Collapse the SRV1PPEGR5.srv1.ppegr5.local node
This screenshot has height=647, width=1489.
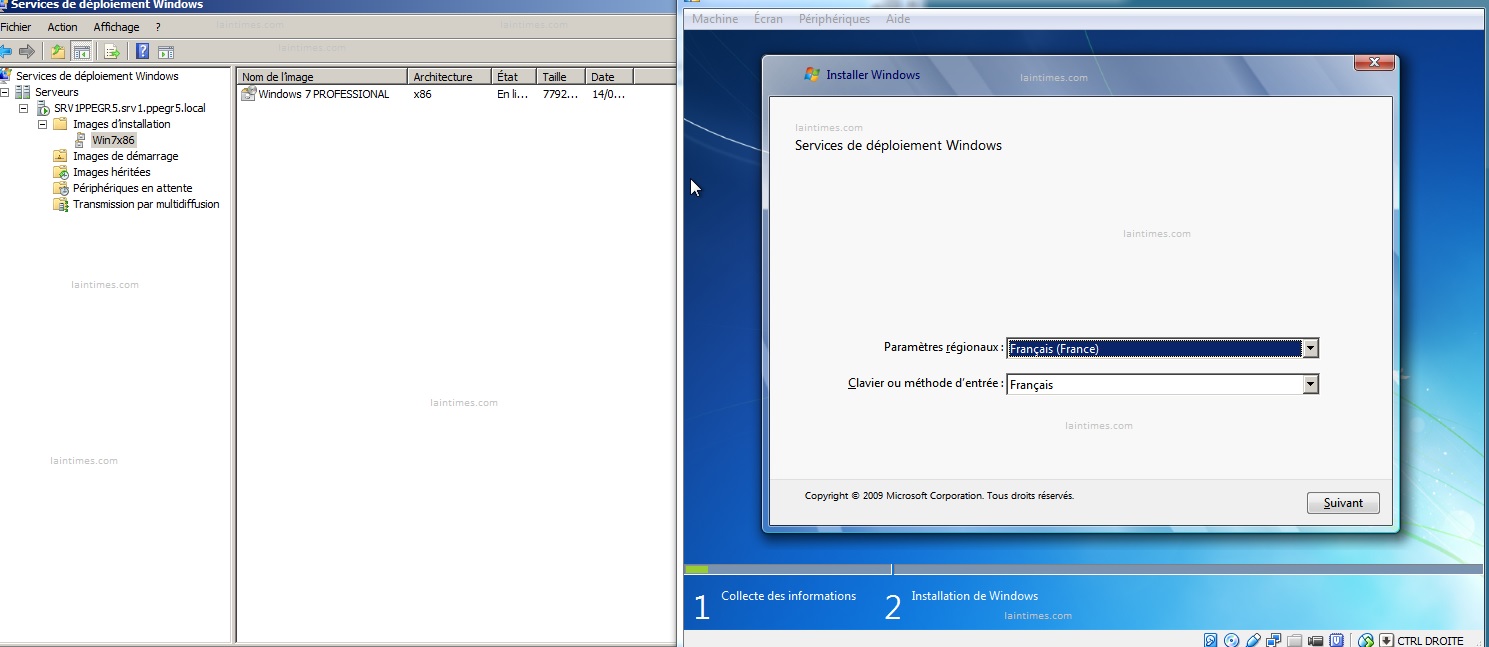pos(23,108)
